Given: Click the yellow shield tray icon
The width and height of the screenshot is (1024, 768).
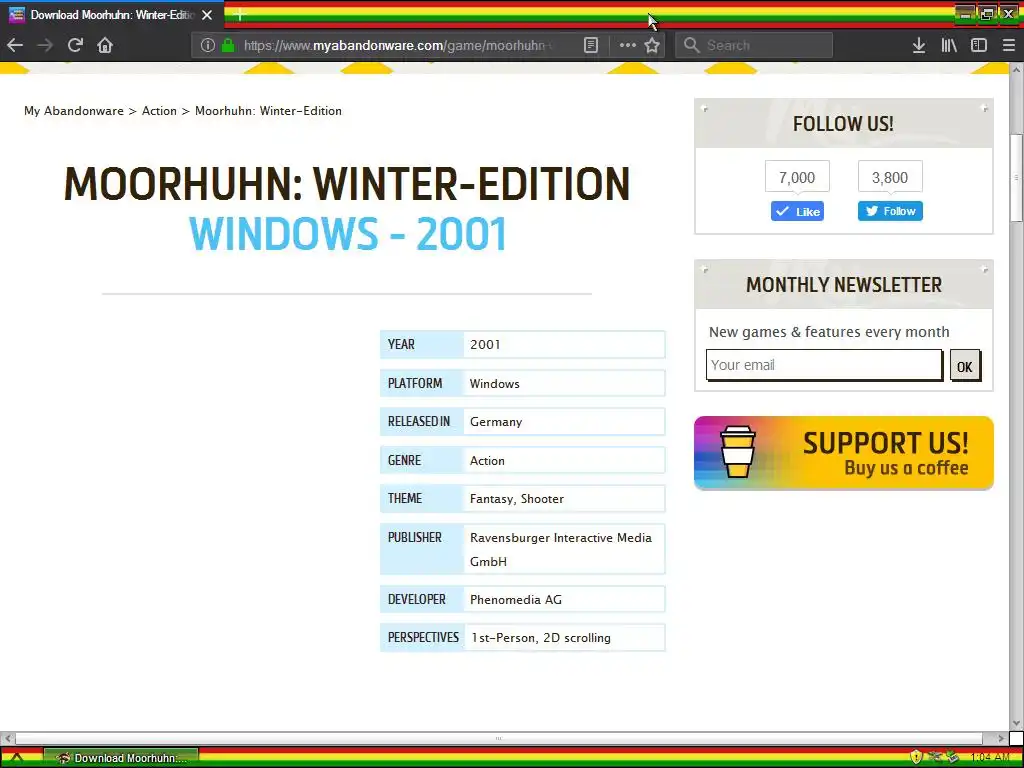Looking at the screenshot, I should (916, 758).
